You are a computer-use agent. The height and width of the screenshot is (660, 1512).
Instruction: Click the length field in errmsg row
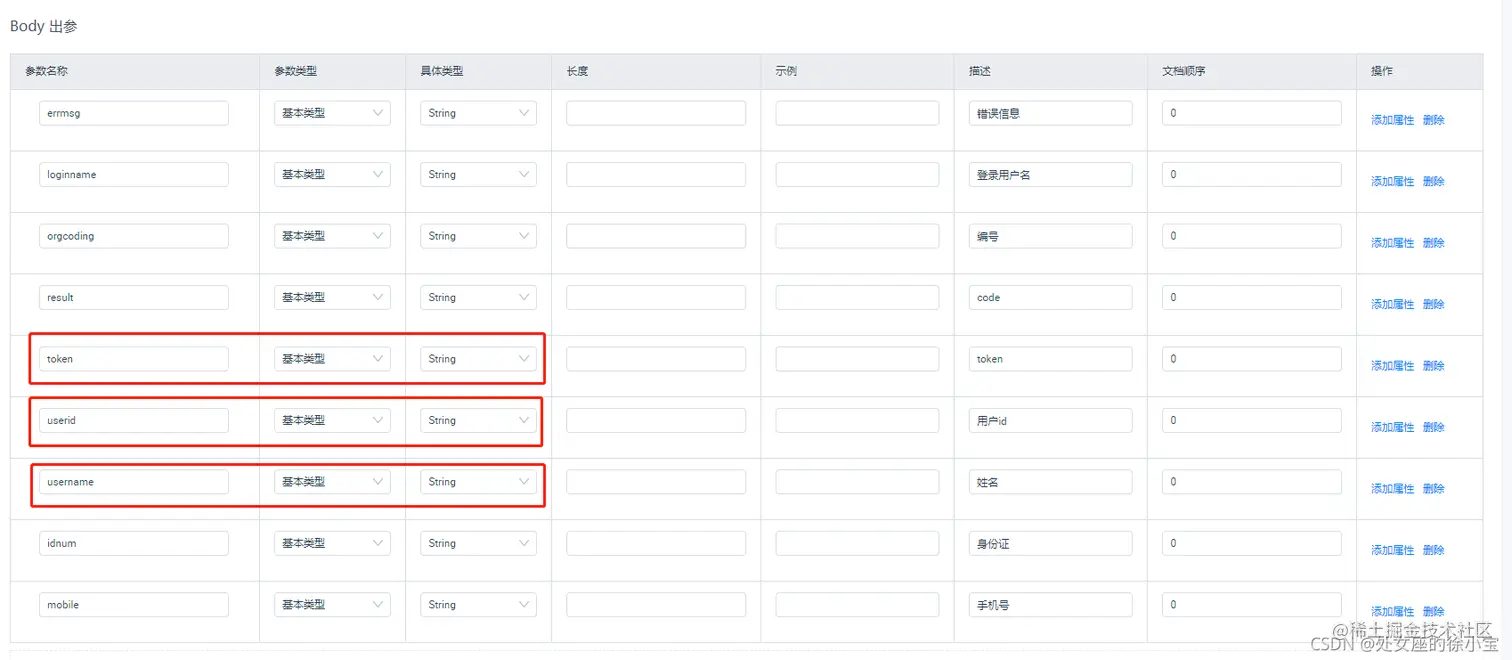pyautogui.click(x=656, y=113)
